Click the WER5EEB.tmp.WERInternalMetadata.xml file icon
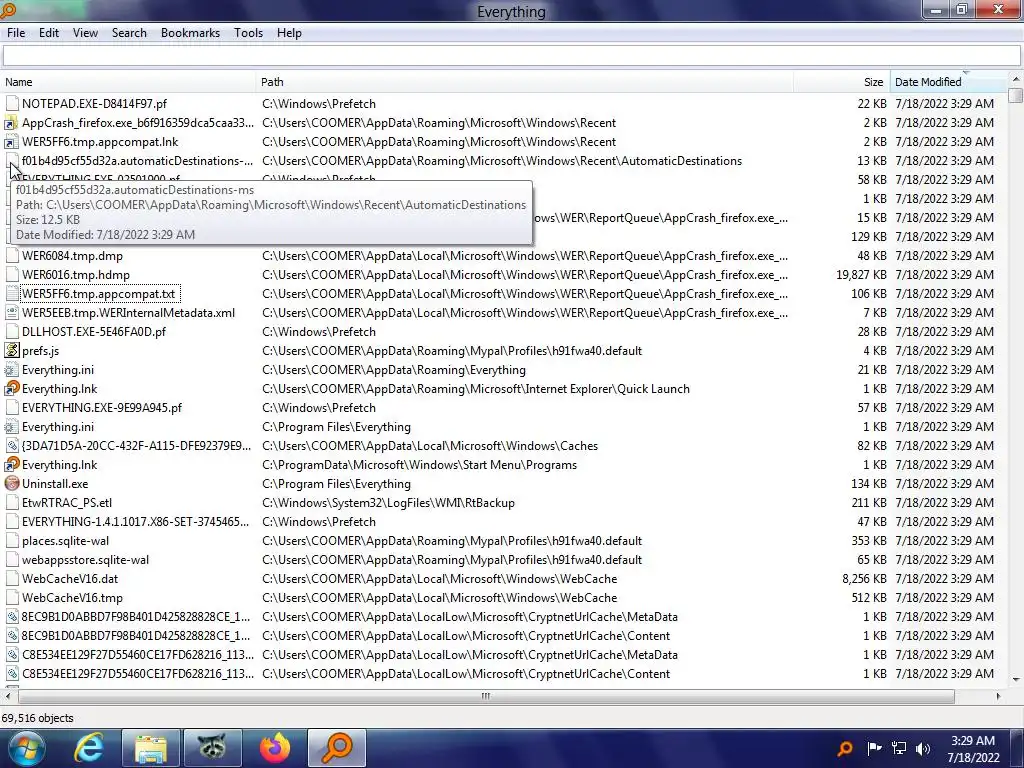The height and width of the screenshot is (768, 1024). click(x=12, y=313)
